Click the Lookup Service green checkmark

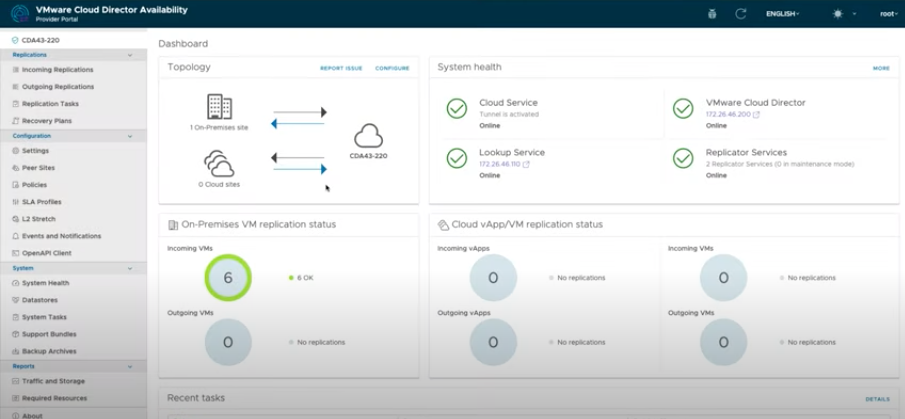pos(457,158)
